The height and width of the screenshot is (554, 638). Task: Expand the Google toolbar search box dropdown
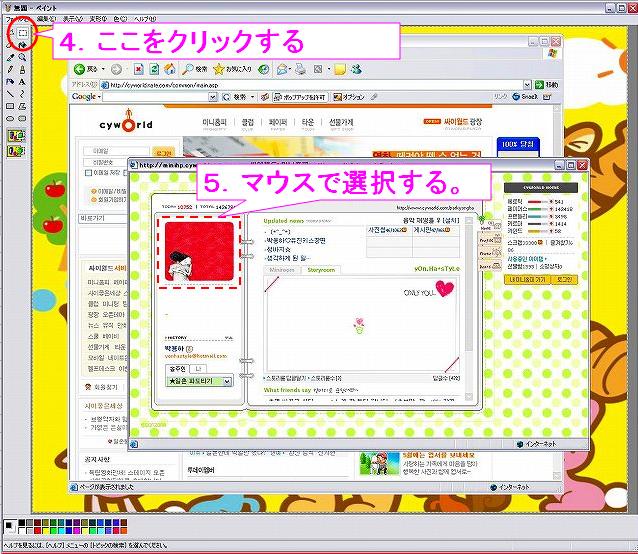pyautogui.click(x=213, y=97)
